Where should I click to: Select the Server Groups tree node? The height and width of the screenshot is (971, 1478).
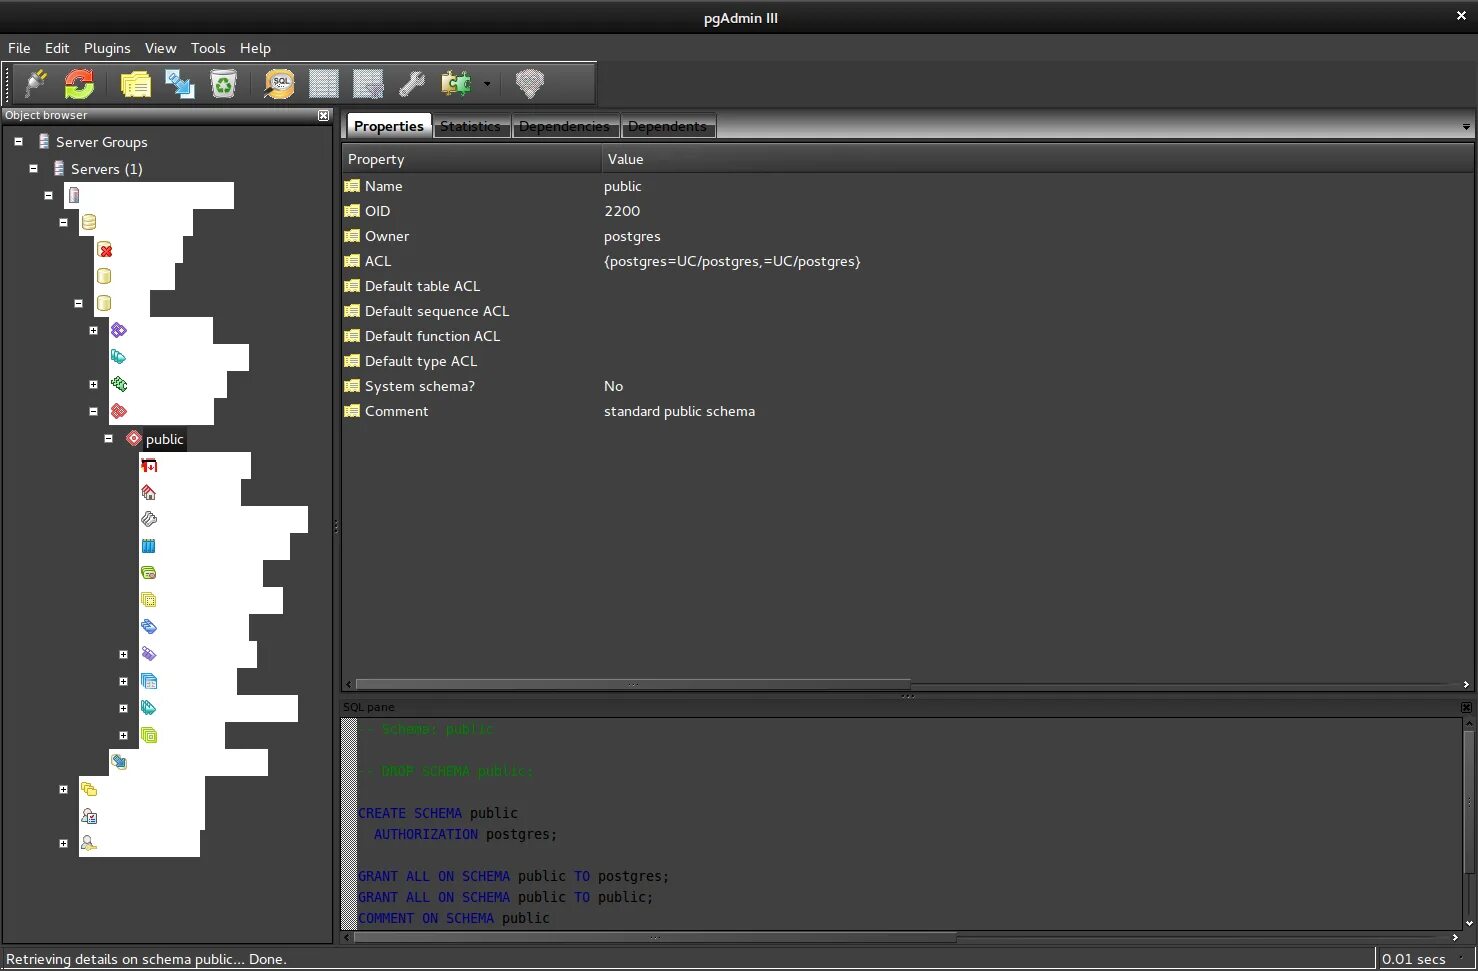pos(101,142)
